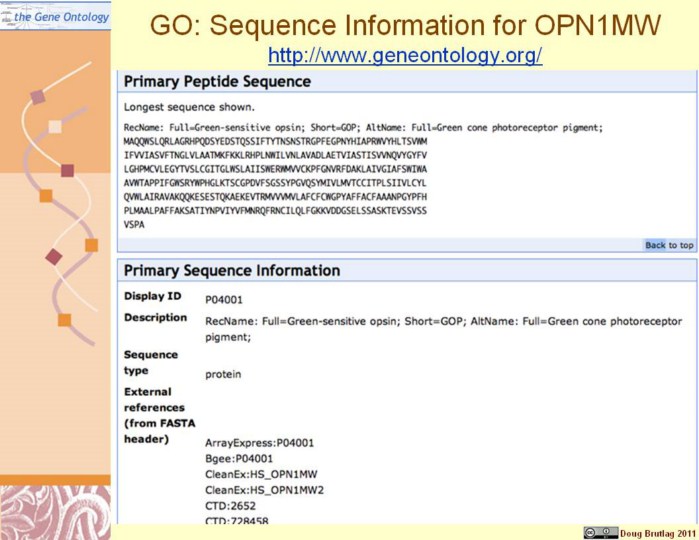Open the geneontology.org URL link
699x540 pixels.
point(405,56)
